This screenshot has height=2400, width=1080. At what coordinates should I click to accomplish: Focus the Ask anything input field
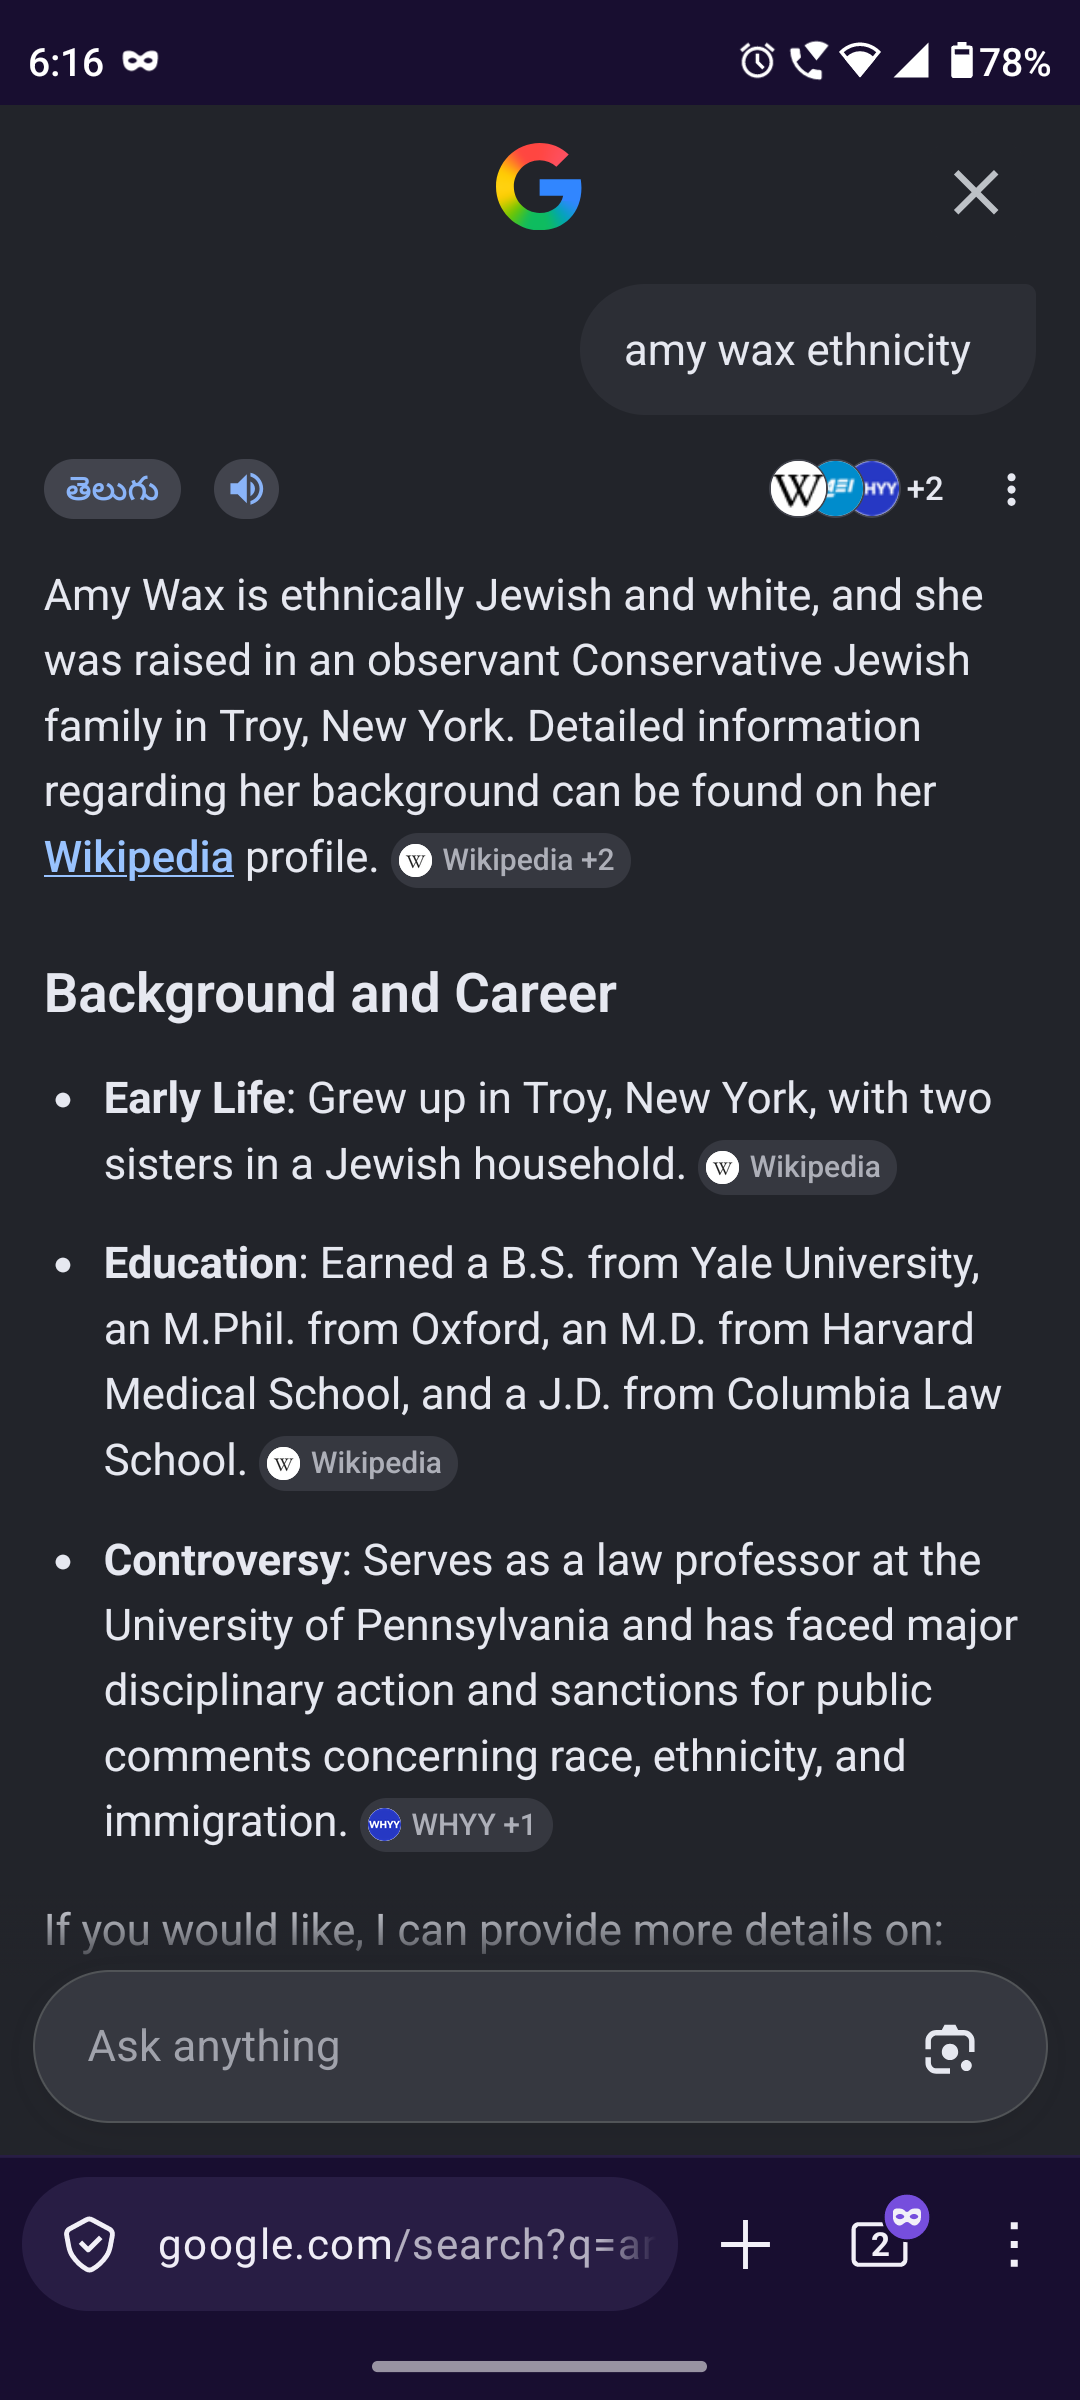coord(490,2046)
